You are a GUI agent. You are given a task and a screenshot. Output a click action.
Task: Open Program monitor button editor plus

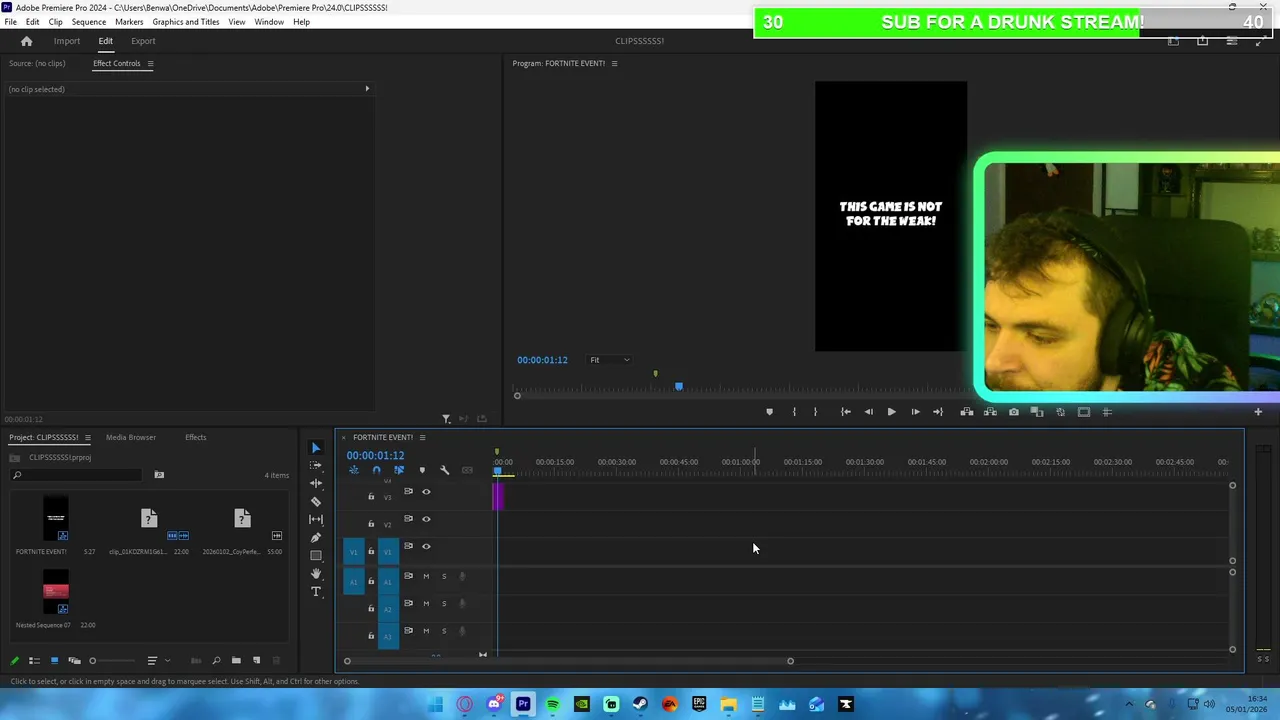1258,412
